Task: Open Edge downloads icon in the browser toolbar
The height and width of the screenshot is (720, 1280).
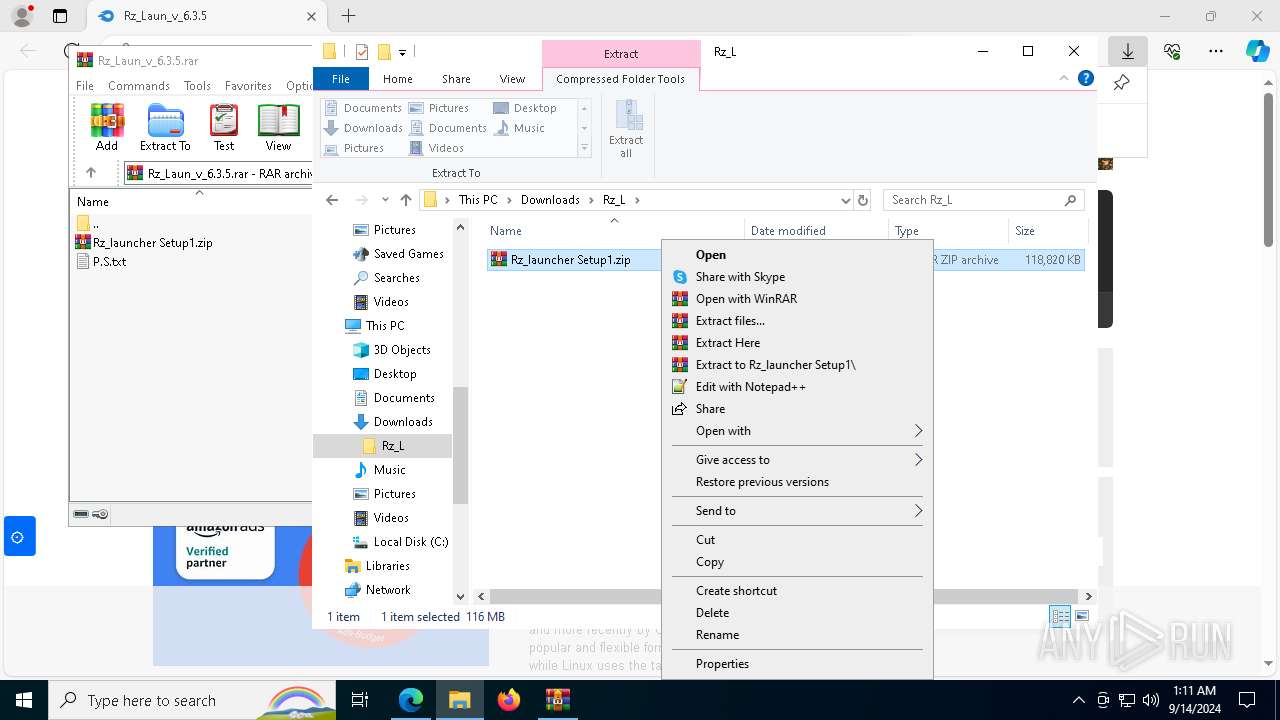Action: tap(1127, 51)
